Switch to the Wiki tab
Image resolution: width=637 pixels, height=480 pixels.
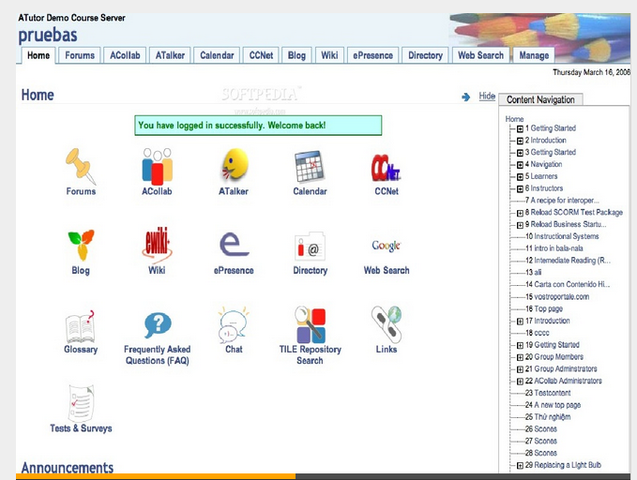(x=329, y=56)
